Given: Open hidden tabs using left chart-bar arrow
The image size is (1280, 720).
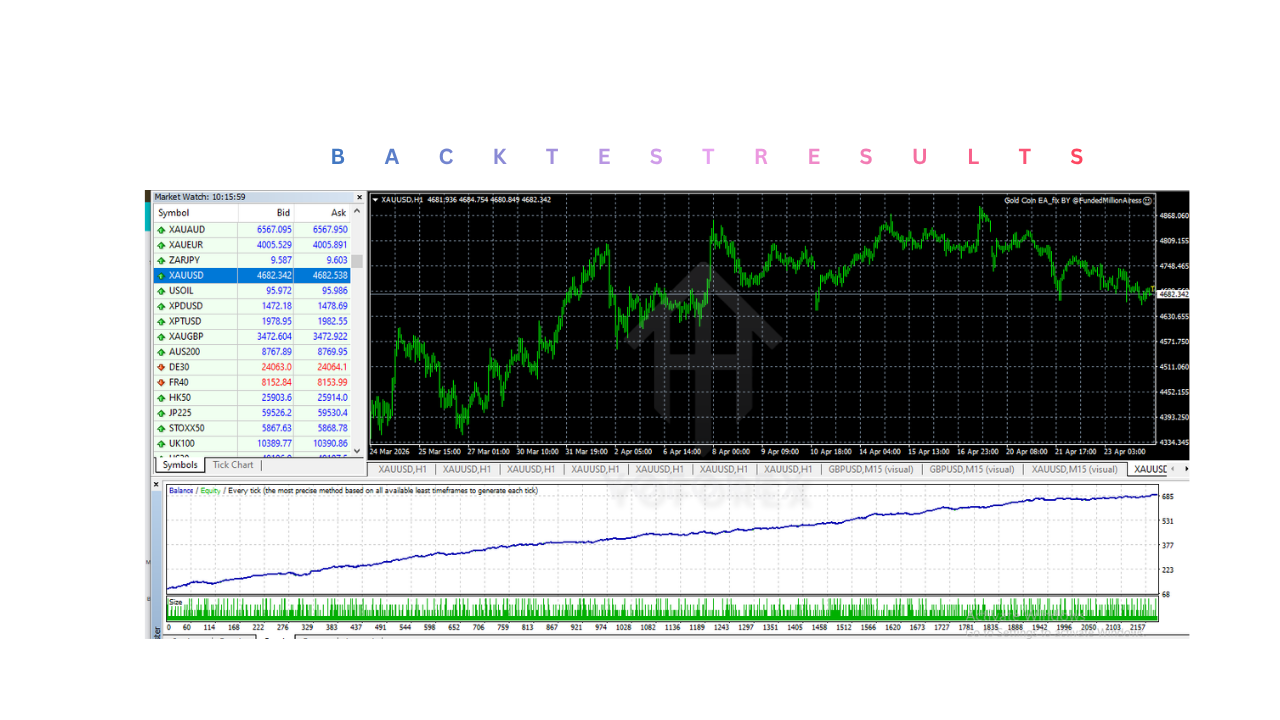Looking at the screenshot, I should pos(1172,468).
